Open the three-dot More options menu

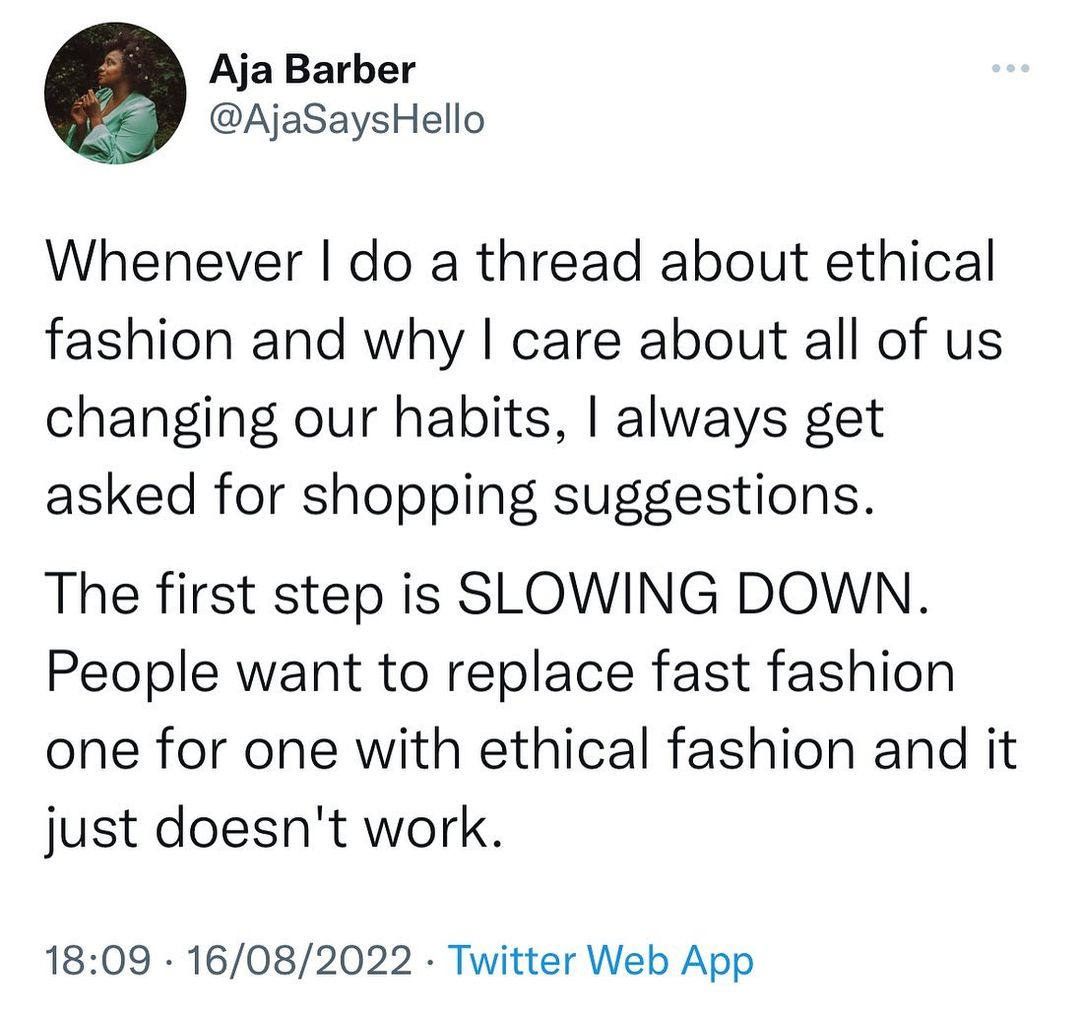pyautogui.click(x=1010, y=69)
